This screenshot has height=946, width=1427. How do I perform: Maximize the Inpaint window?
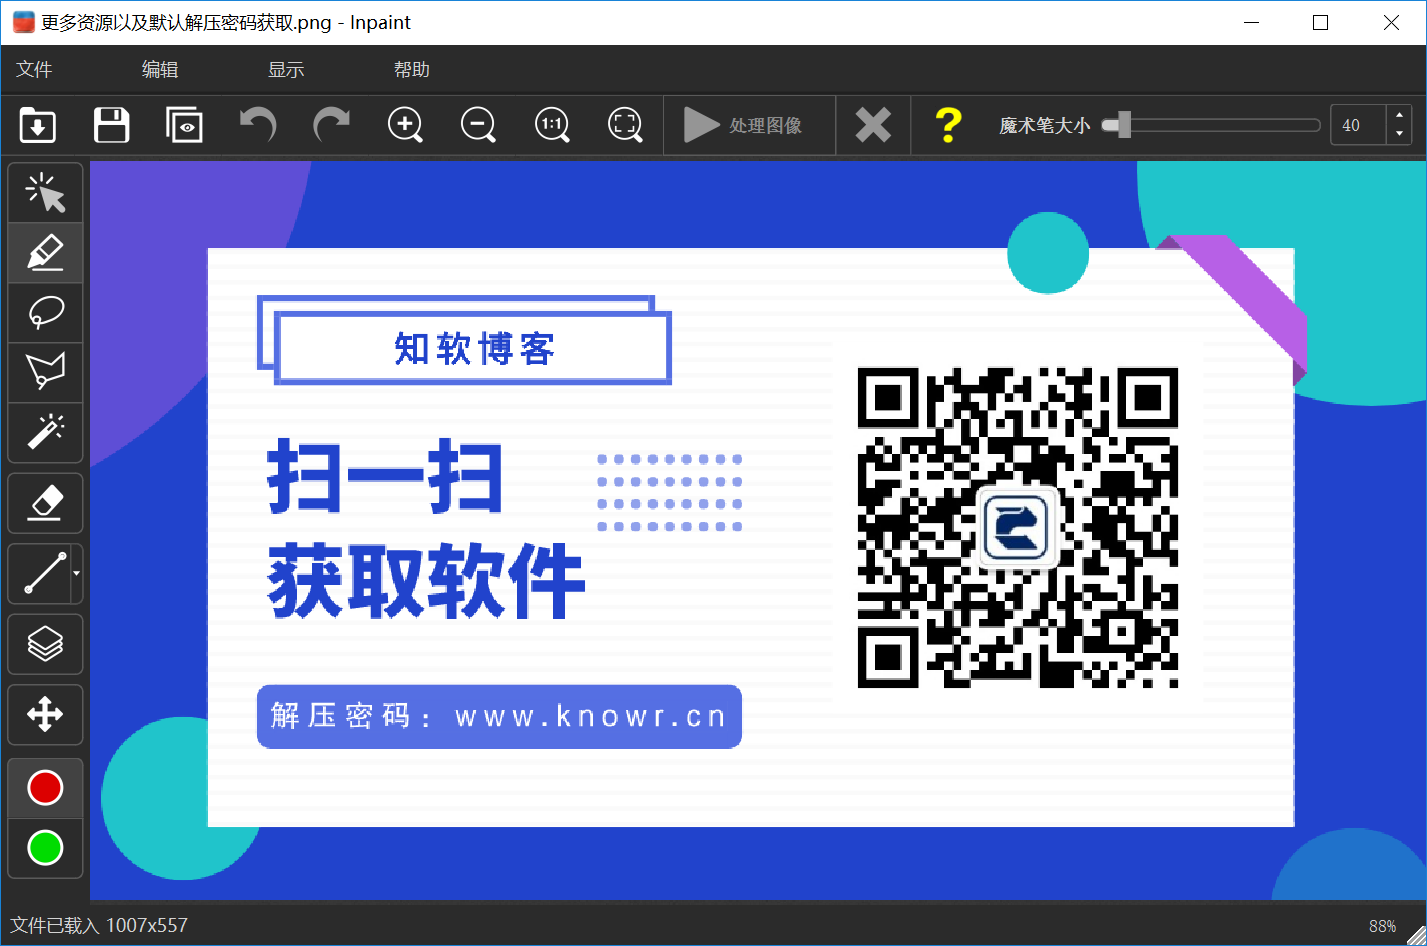[1320, 22]
